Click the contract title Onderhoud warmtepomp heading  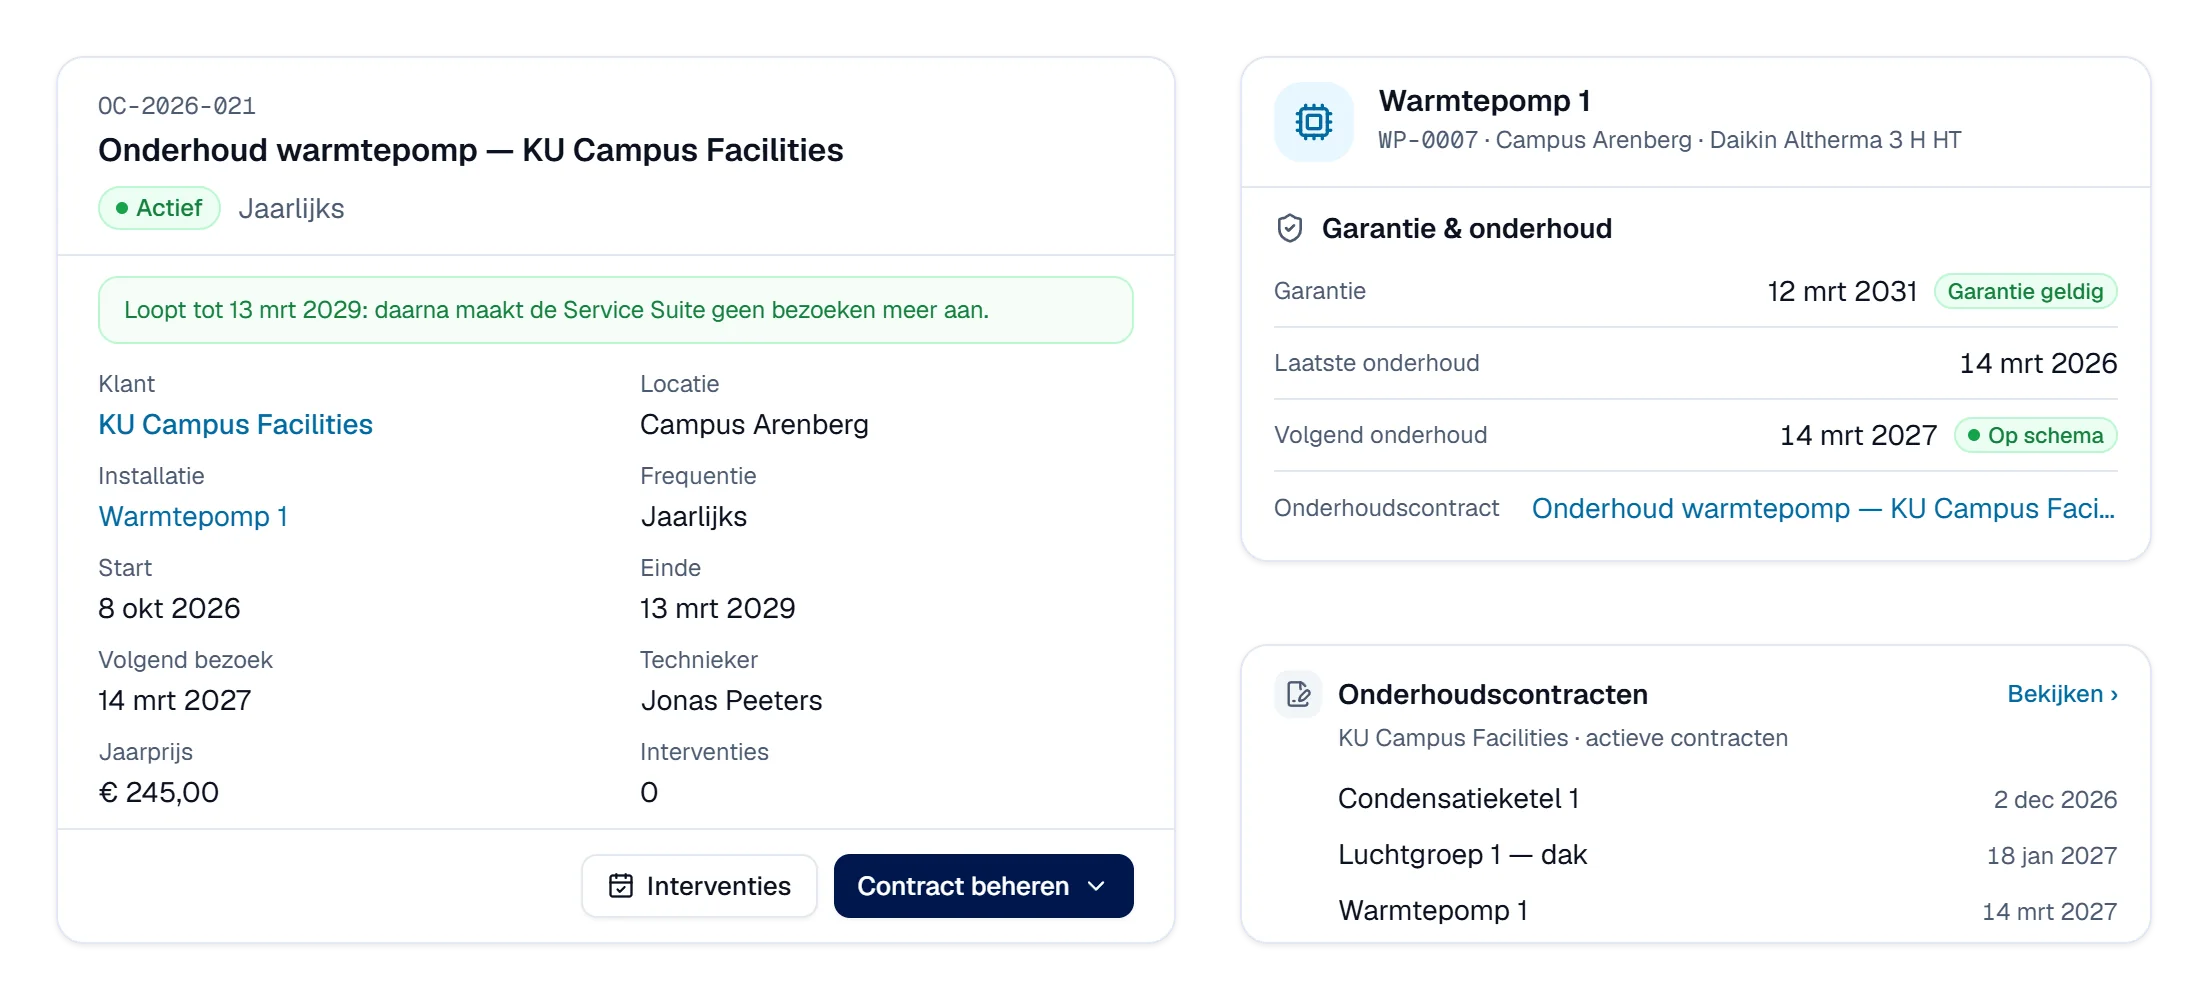tap(470, 150)
